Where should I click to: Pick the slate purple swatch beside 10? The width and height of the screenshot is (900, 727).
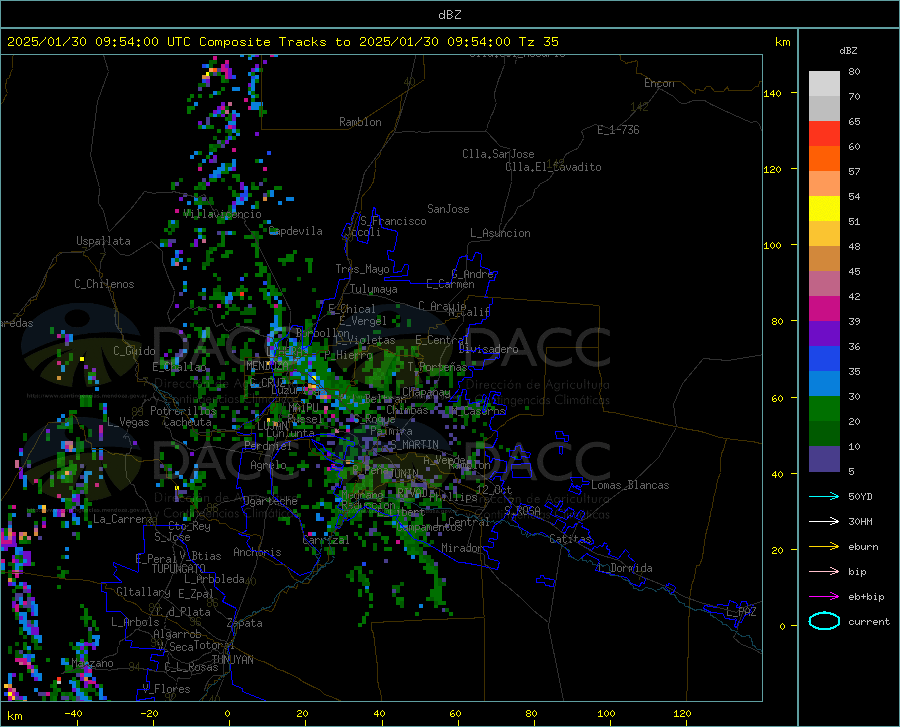[x=824, y=459]
